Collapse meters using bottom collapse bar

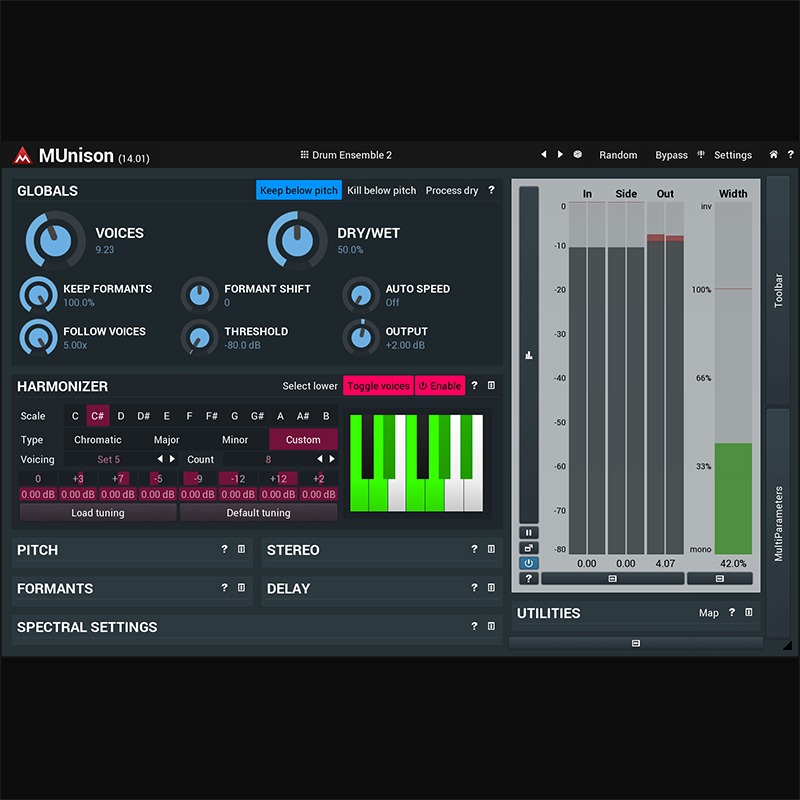click(613, 579)
